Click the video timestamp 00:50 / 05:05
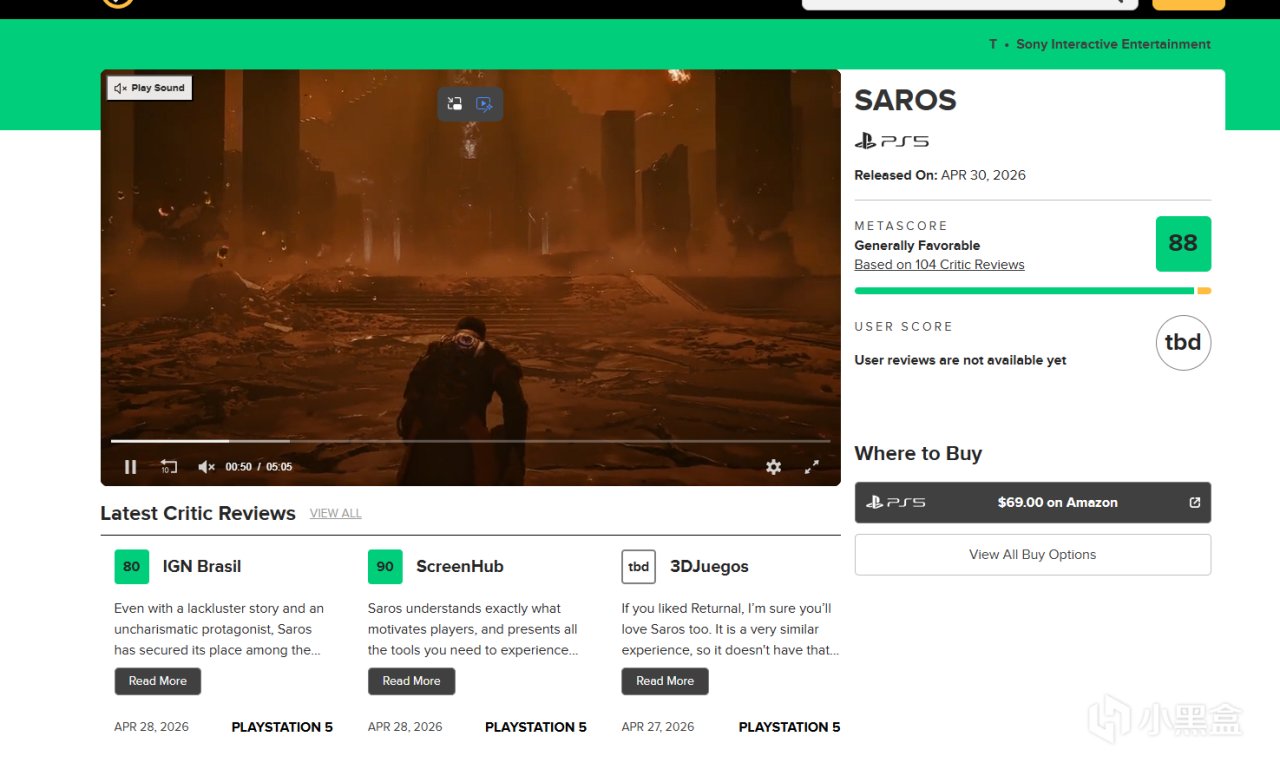The height and width of the screenshot is (763, 1280). [259, 467]
